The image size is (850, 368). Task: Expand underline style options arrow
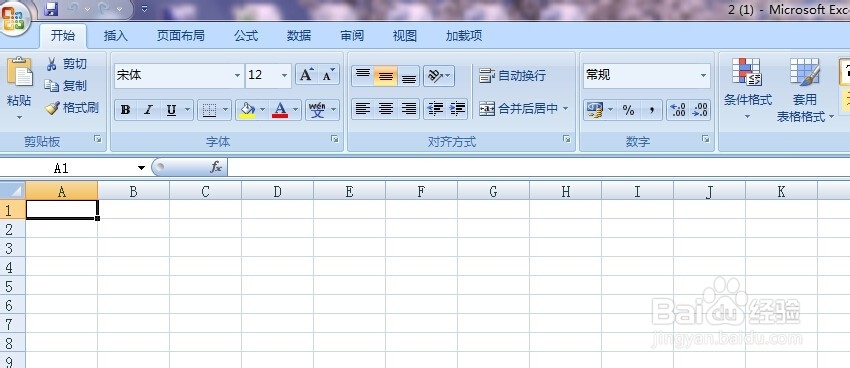click(x=188, y=110)
